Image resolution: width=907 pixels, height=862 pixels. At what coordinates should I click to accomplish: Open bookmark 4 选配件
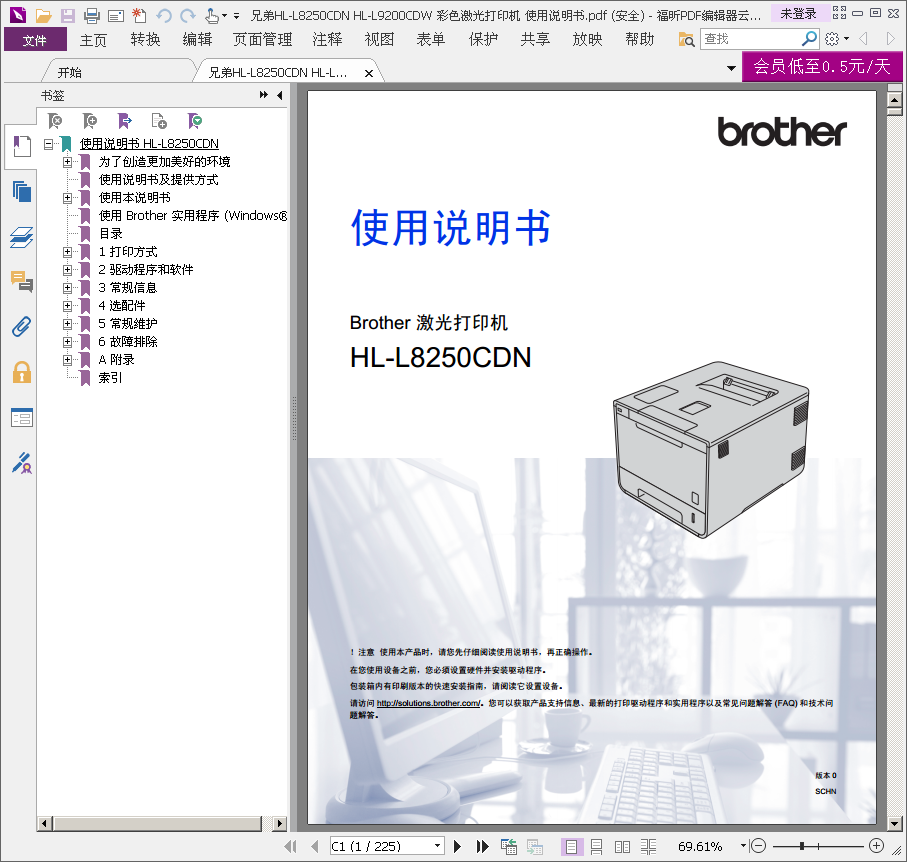(x=121, y=305)
